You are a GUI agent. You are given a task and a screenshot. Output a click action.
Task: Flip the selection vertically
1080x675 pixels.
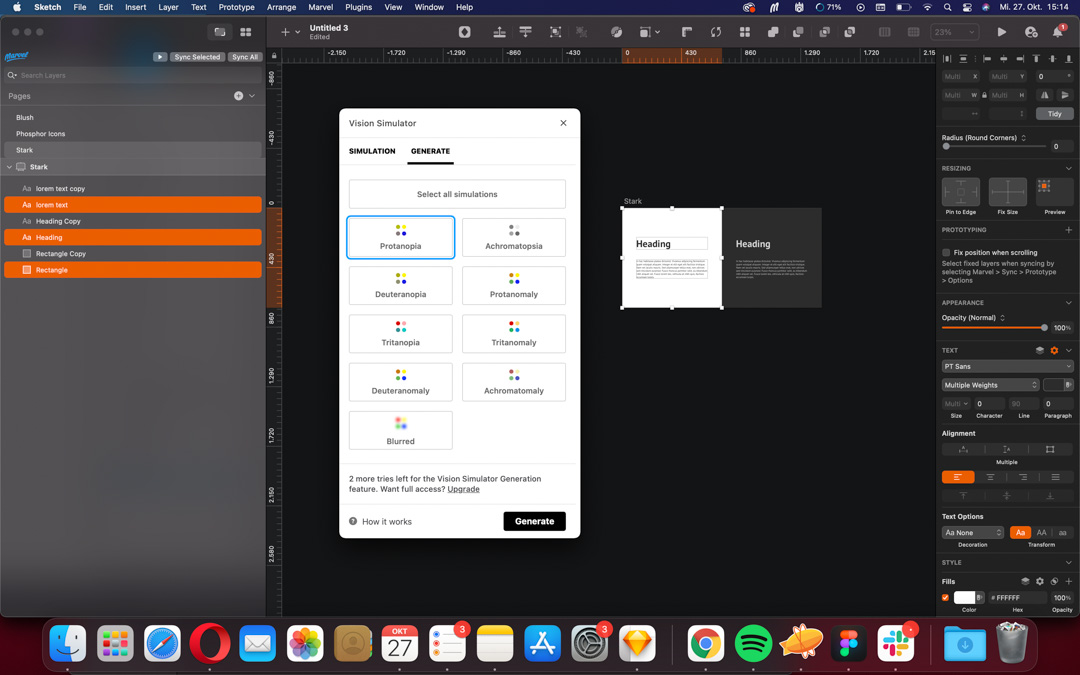[1065, 95]
